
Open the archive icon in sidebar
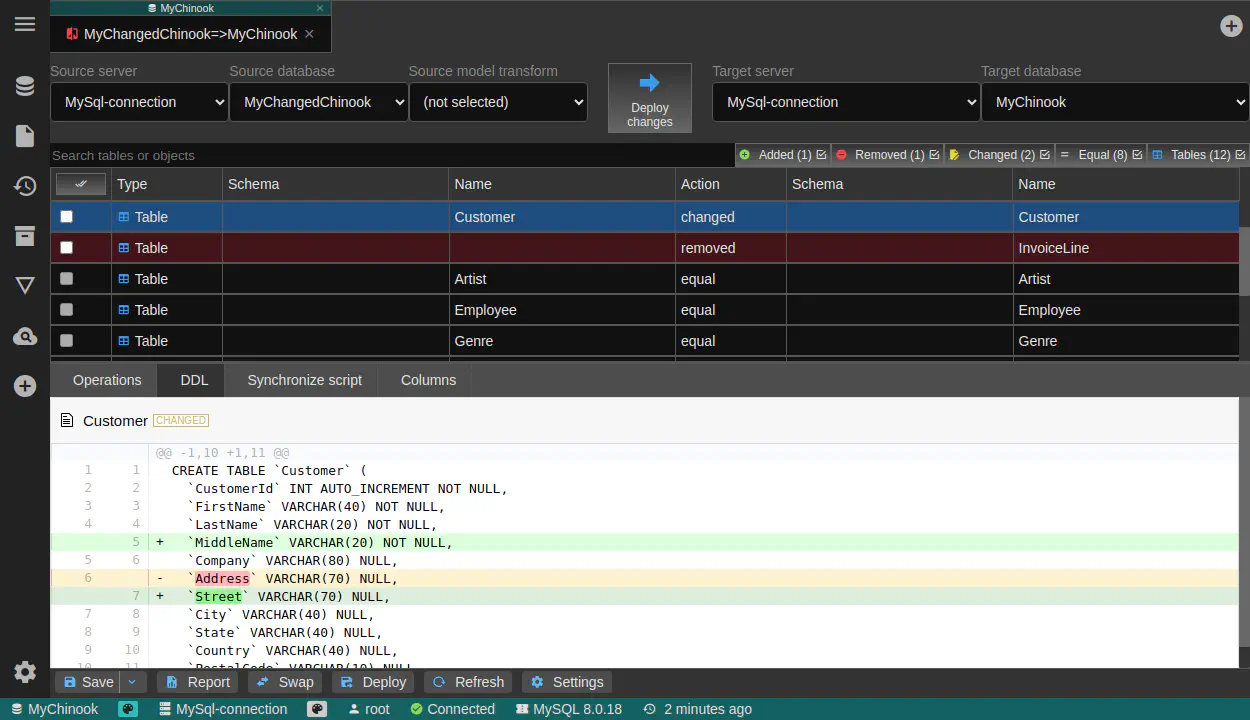coord(25,236)
